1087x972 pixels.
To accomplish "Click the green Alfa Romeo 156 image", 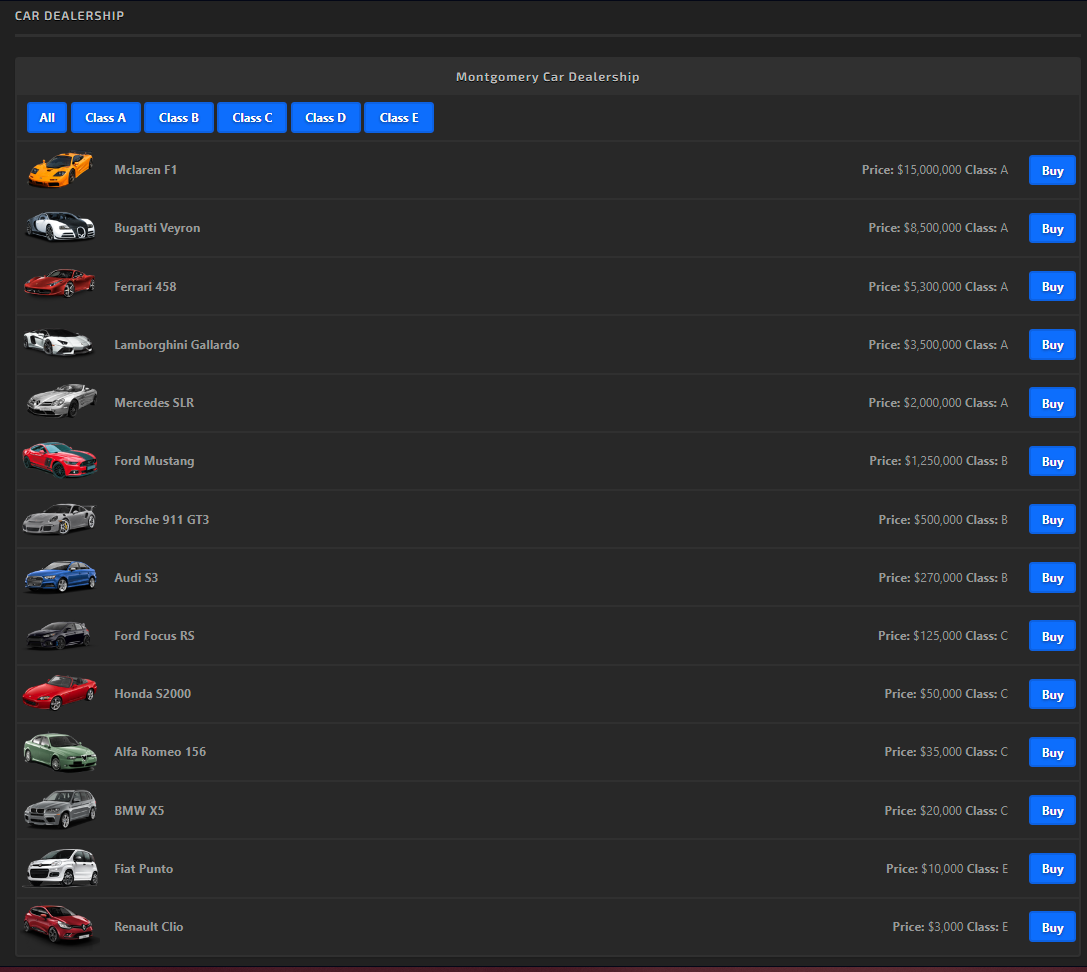I will (x=60, y=752).
